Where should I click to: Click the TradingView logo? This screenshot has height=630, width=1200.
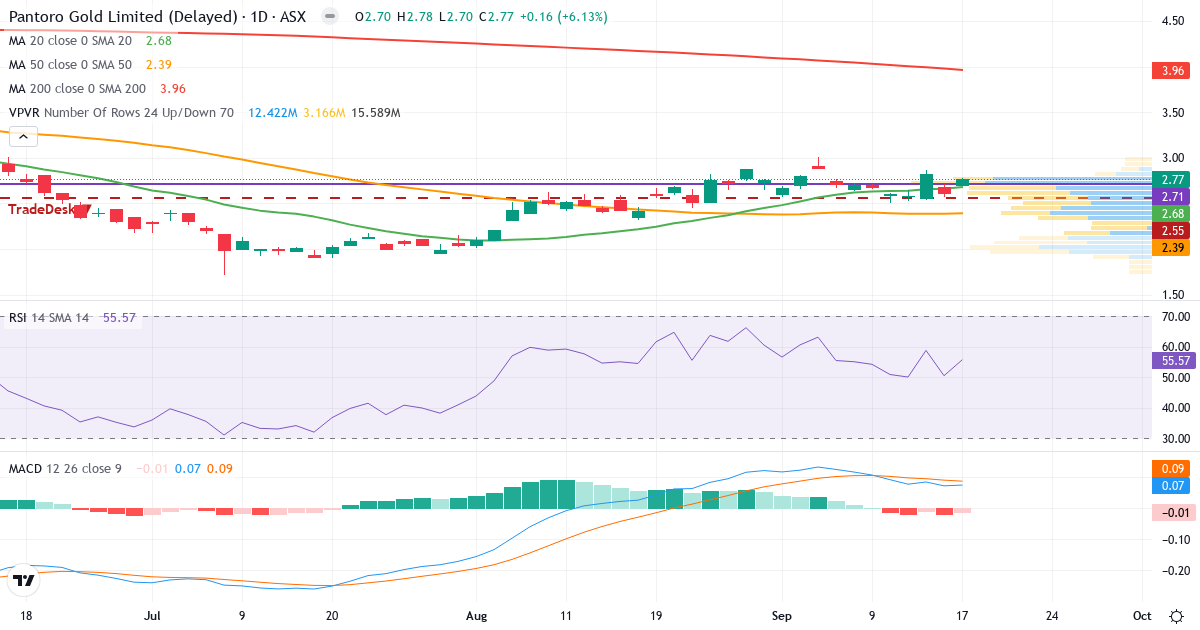25,580
